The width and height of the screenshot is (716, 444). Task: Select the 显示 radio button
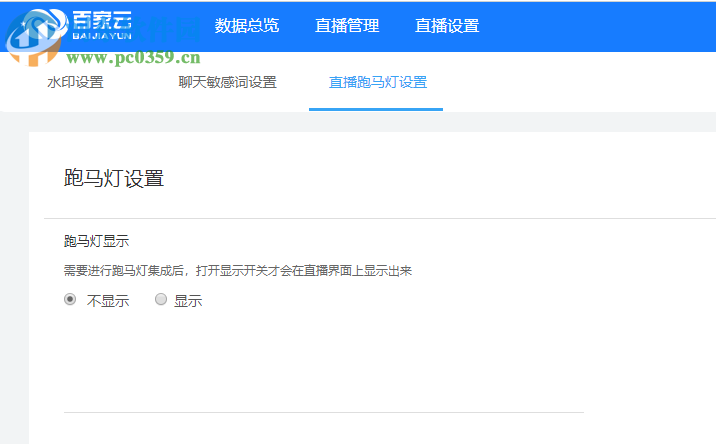click(x=161, y=299)
